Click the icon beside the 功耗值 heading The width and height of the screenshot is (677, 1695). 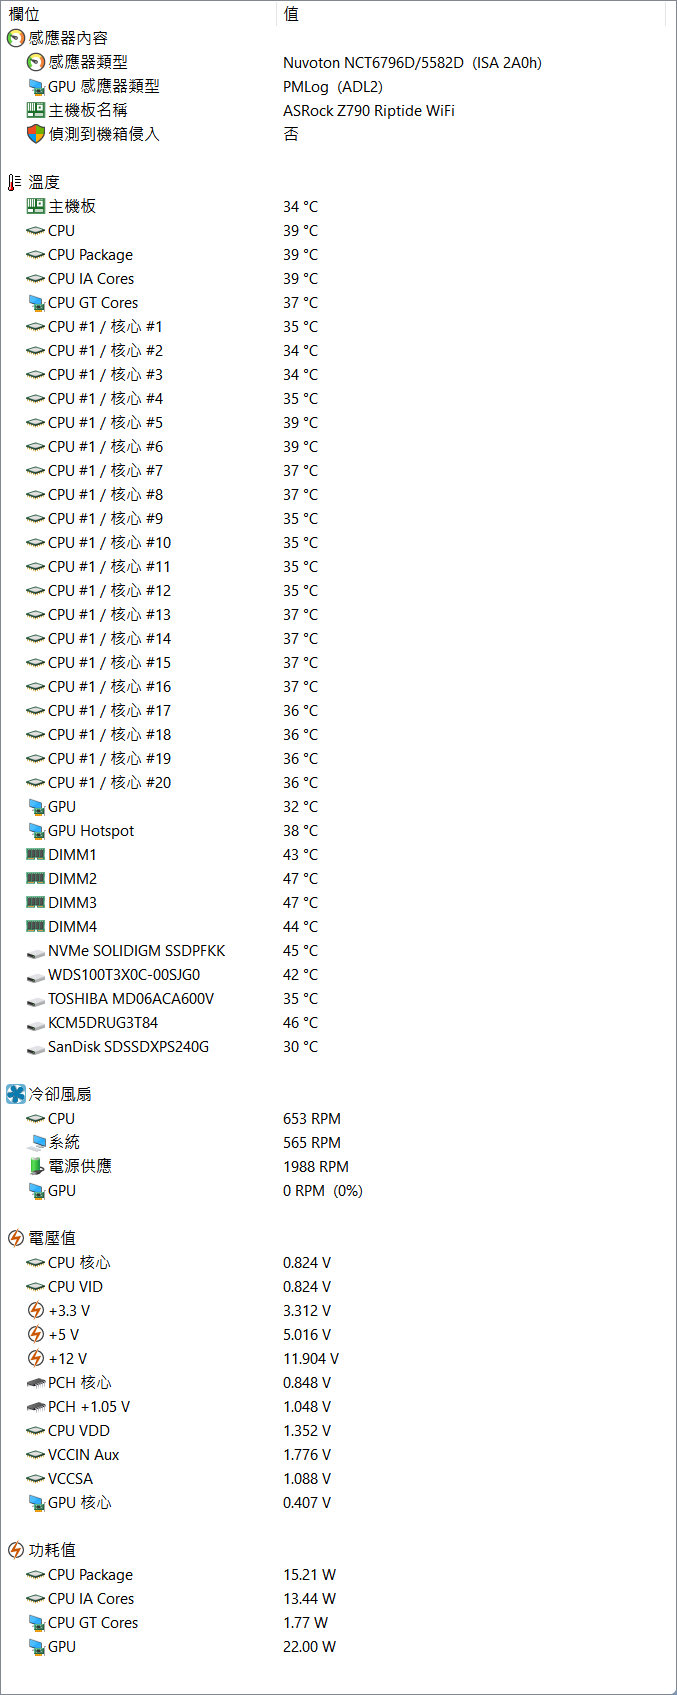(15, 1550)
